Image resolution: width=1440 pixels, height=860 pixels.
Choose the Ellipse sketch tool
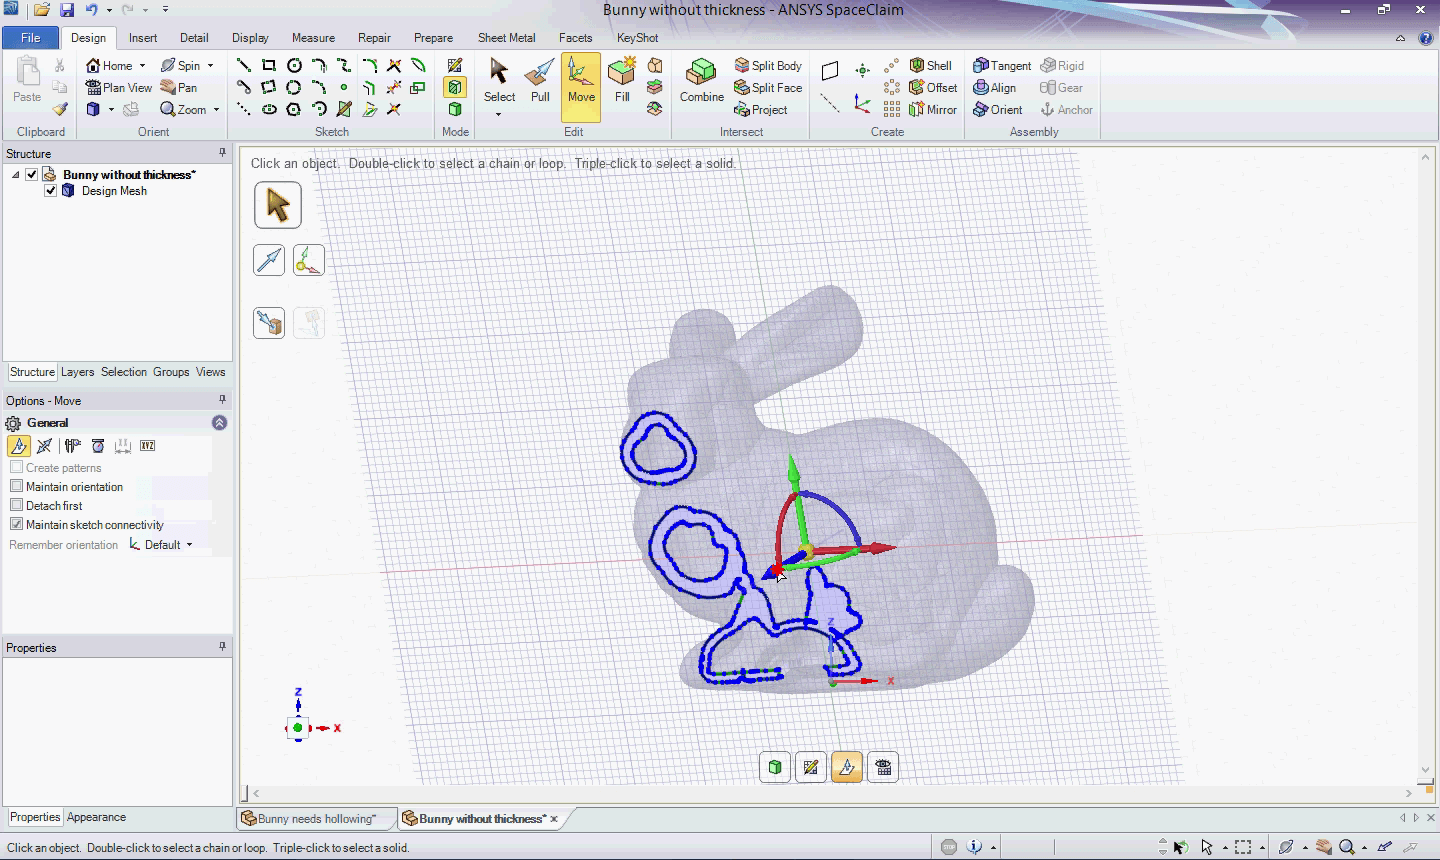(269, 109)
